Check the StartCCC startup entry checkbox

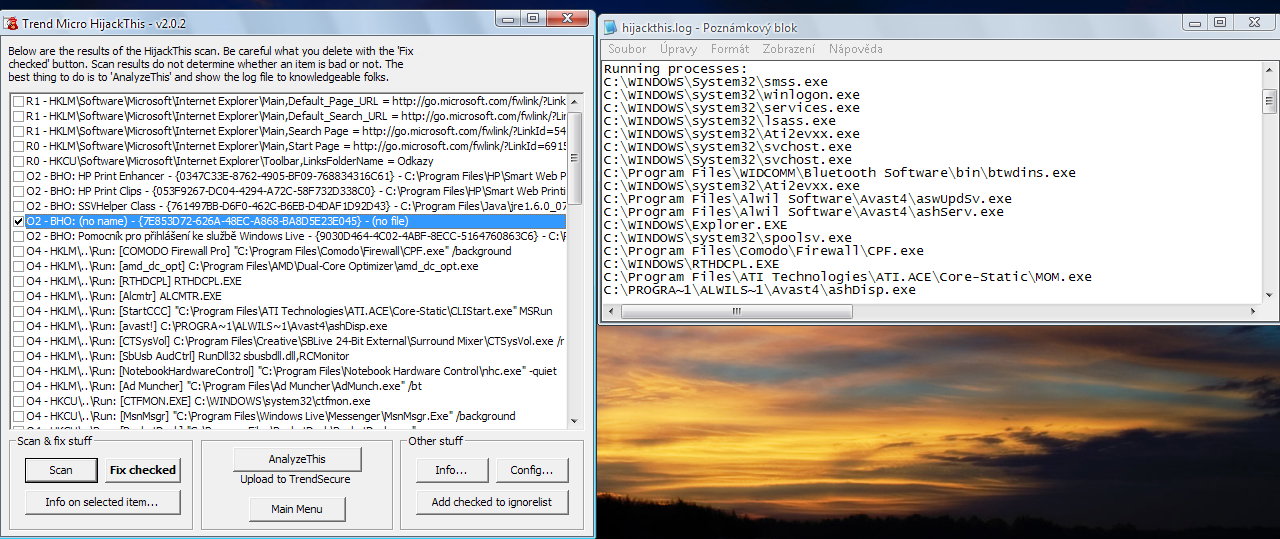tap(19, 311)
